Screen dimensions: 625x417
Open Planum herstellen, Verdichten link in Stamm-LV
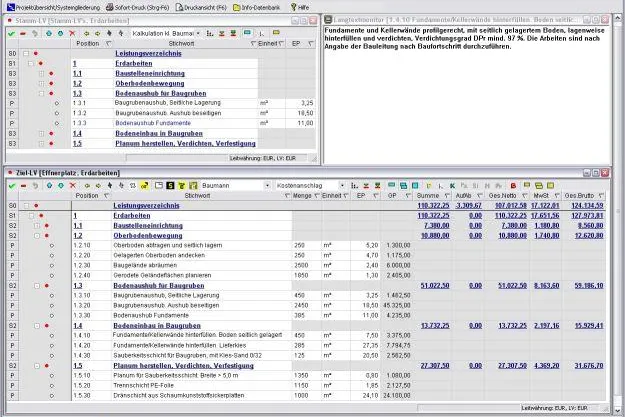(185, 144)
